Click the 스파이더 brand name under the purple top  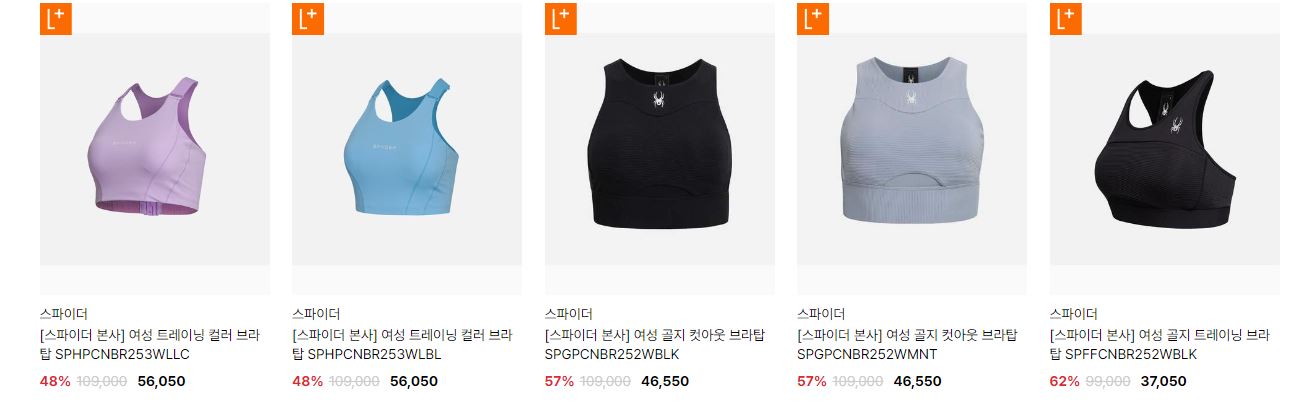pyautogui.click(x=64, y=314)
